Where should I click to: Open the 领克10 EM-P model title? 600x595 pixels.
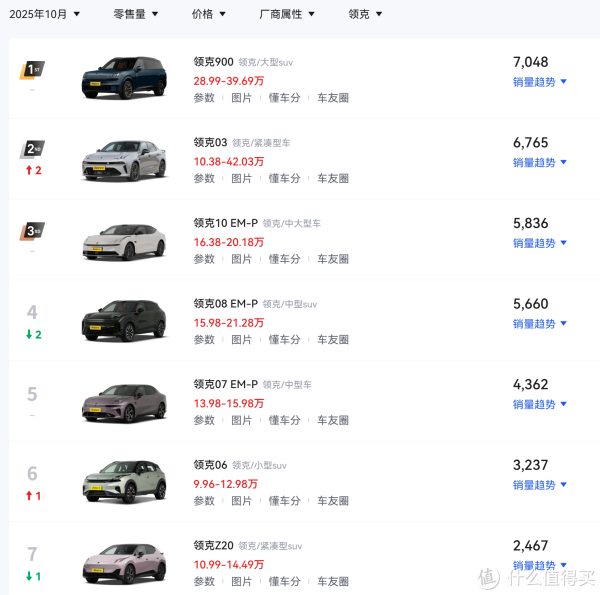click(225, 223)
